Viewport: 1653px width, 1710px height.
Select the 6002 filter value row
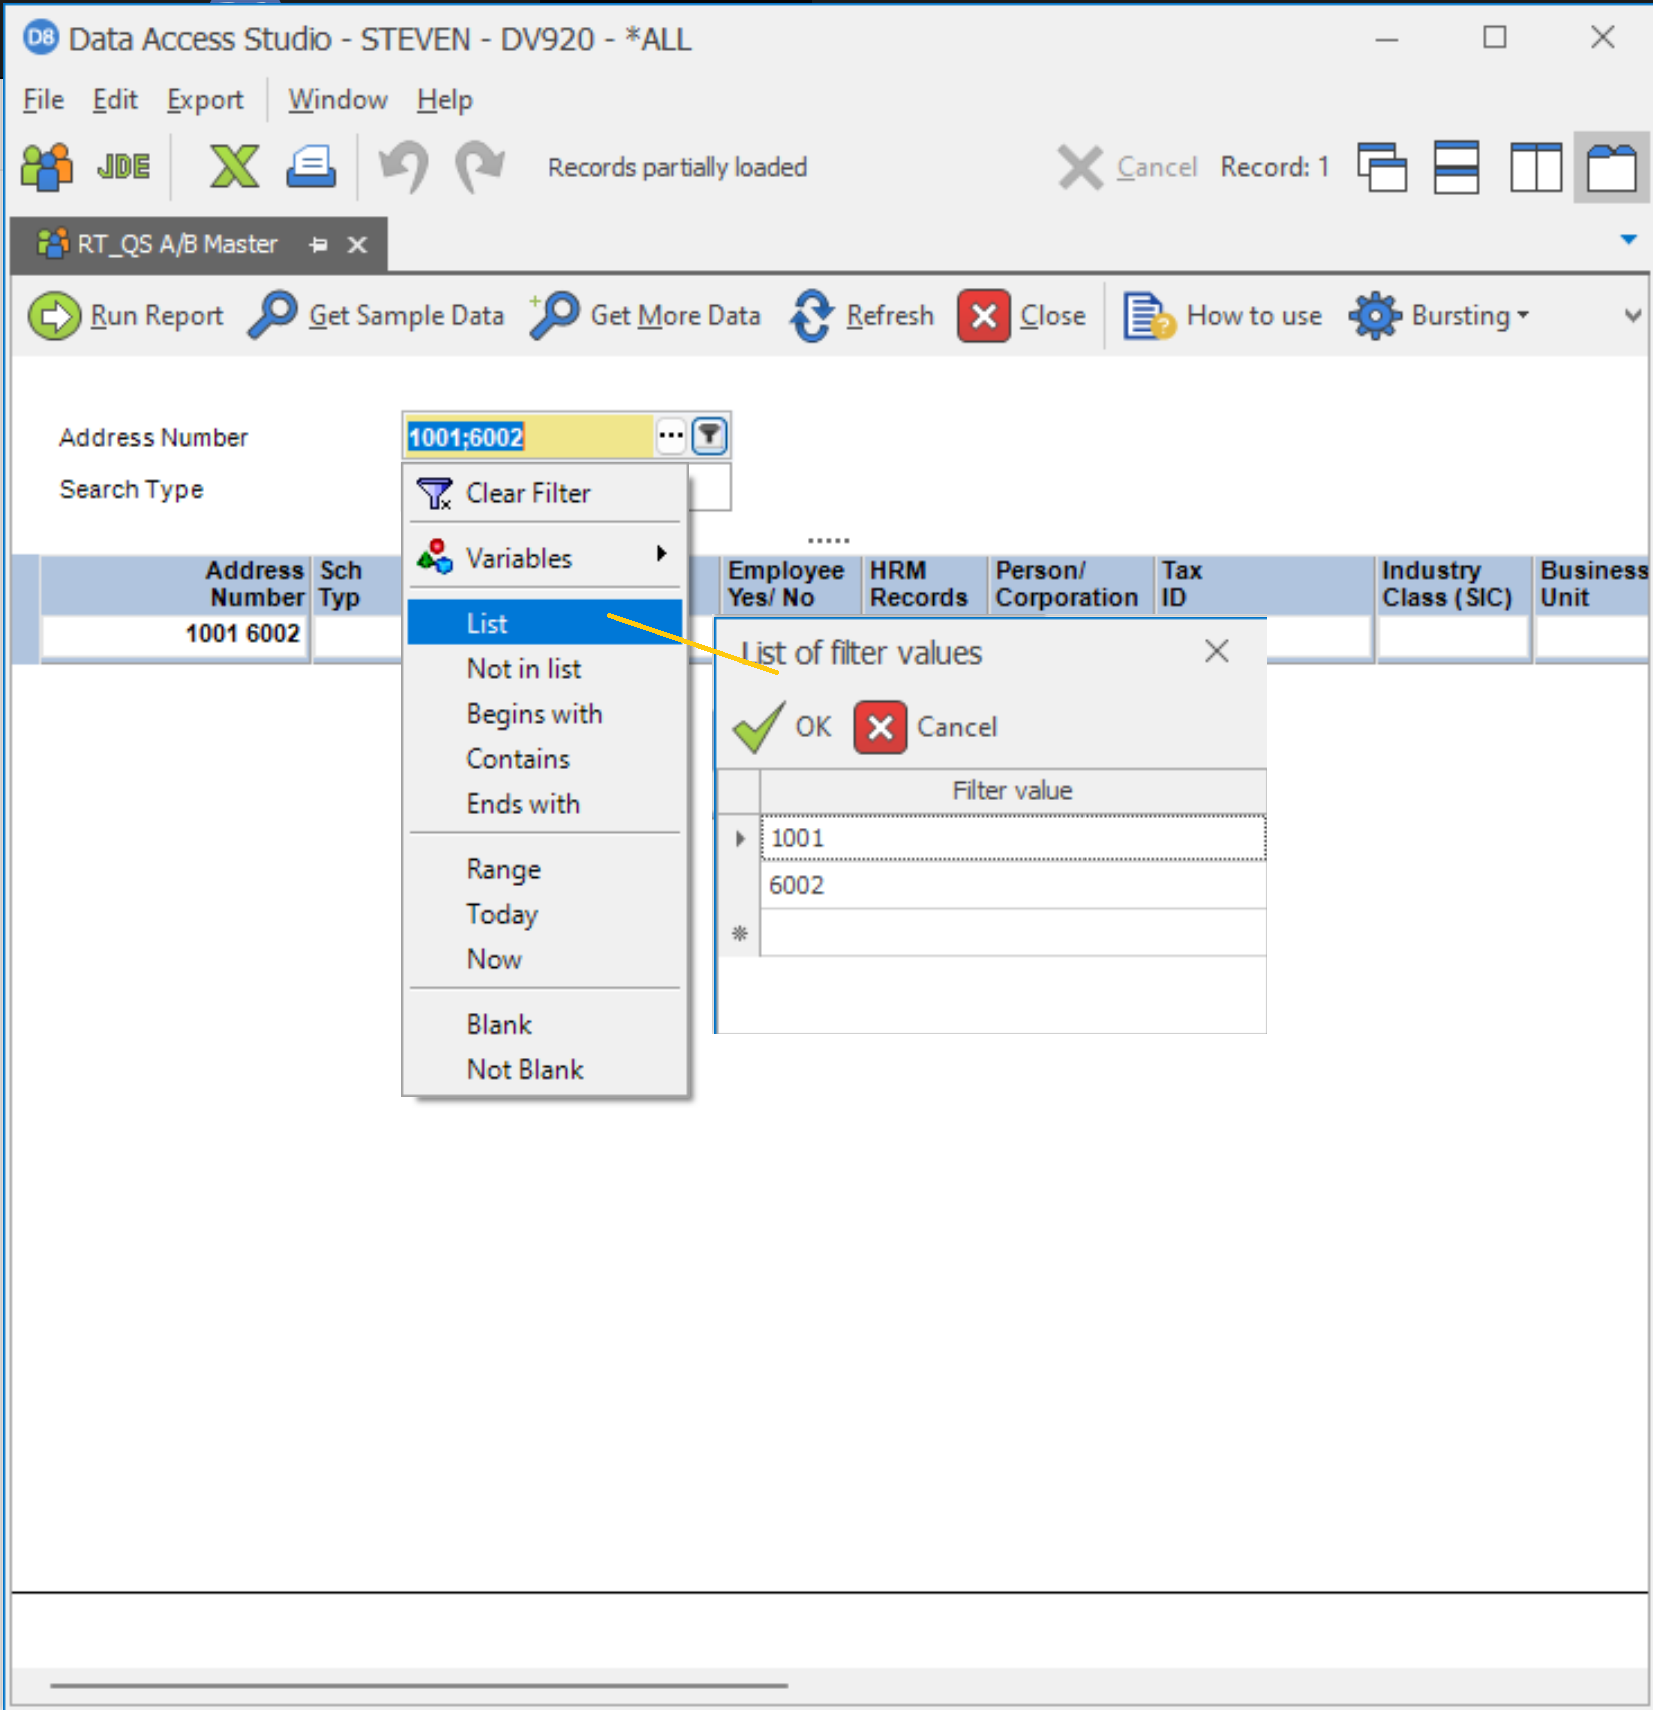click(x=1013, y=885)
